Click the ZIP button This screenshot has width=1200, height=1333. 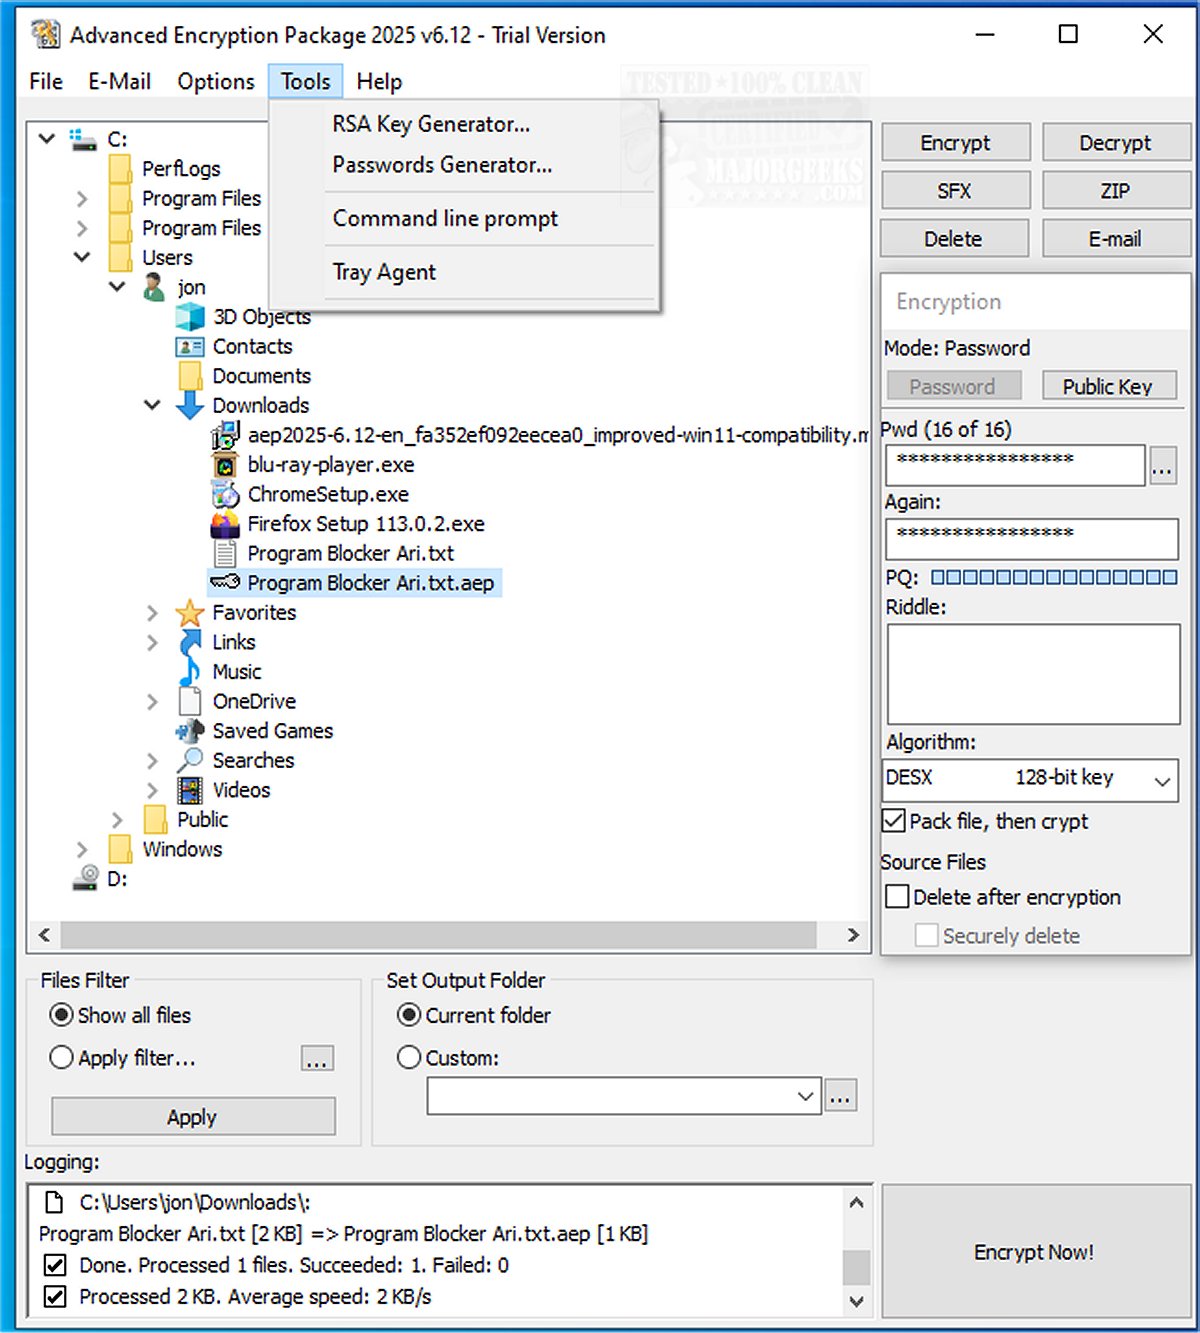click(x=1116, y=190)
